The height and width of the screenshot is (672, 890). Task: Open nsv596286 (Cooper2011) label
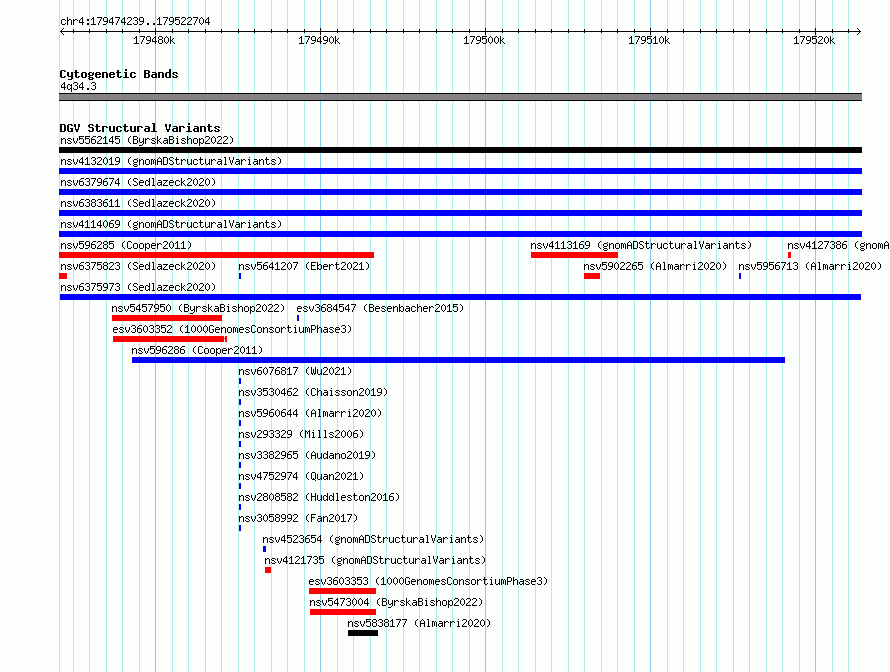197,350
